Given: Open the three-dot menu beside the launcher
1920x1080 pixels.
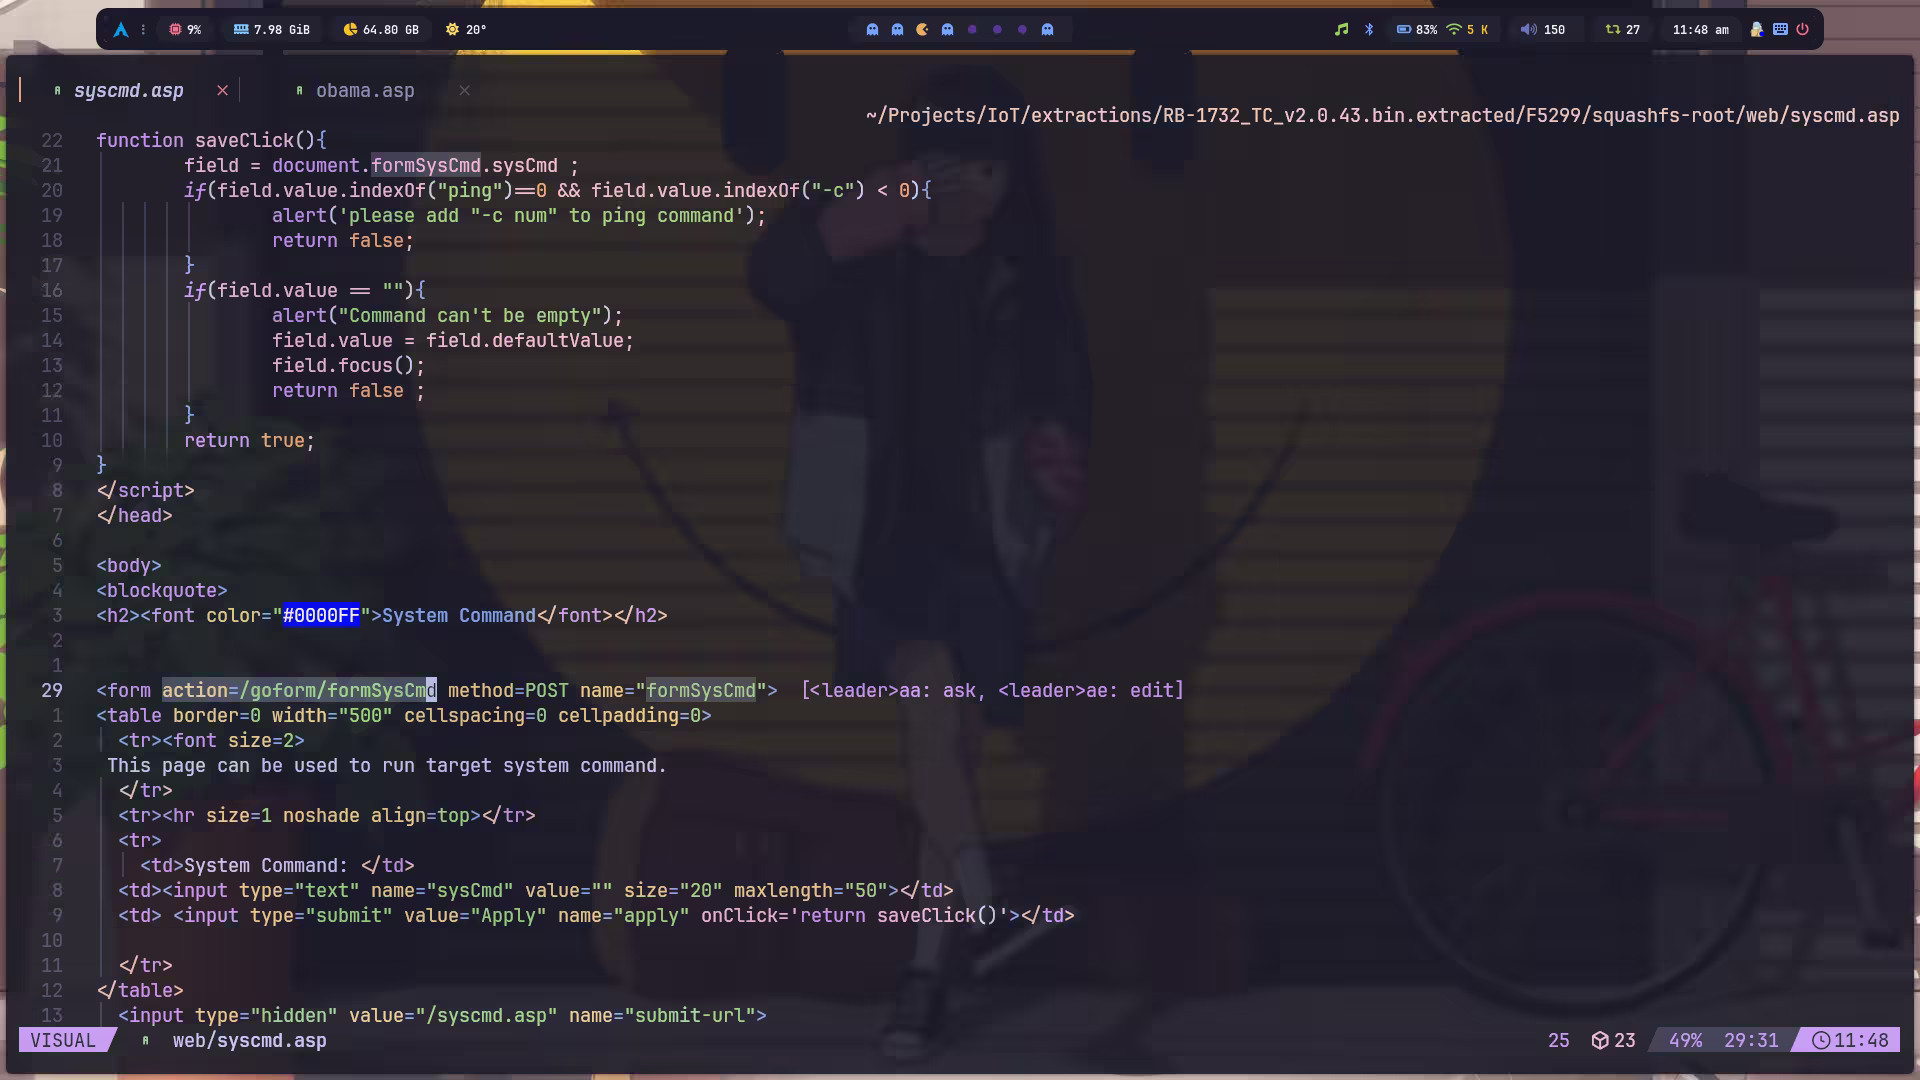Looking at the screenshot, I should tap(143, 30).
